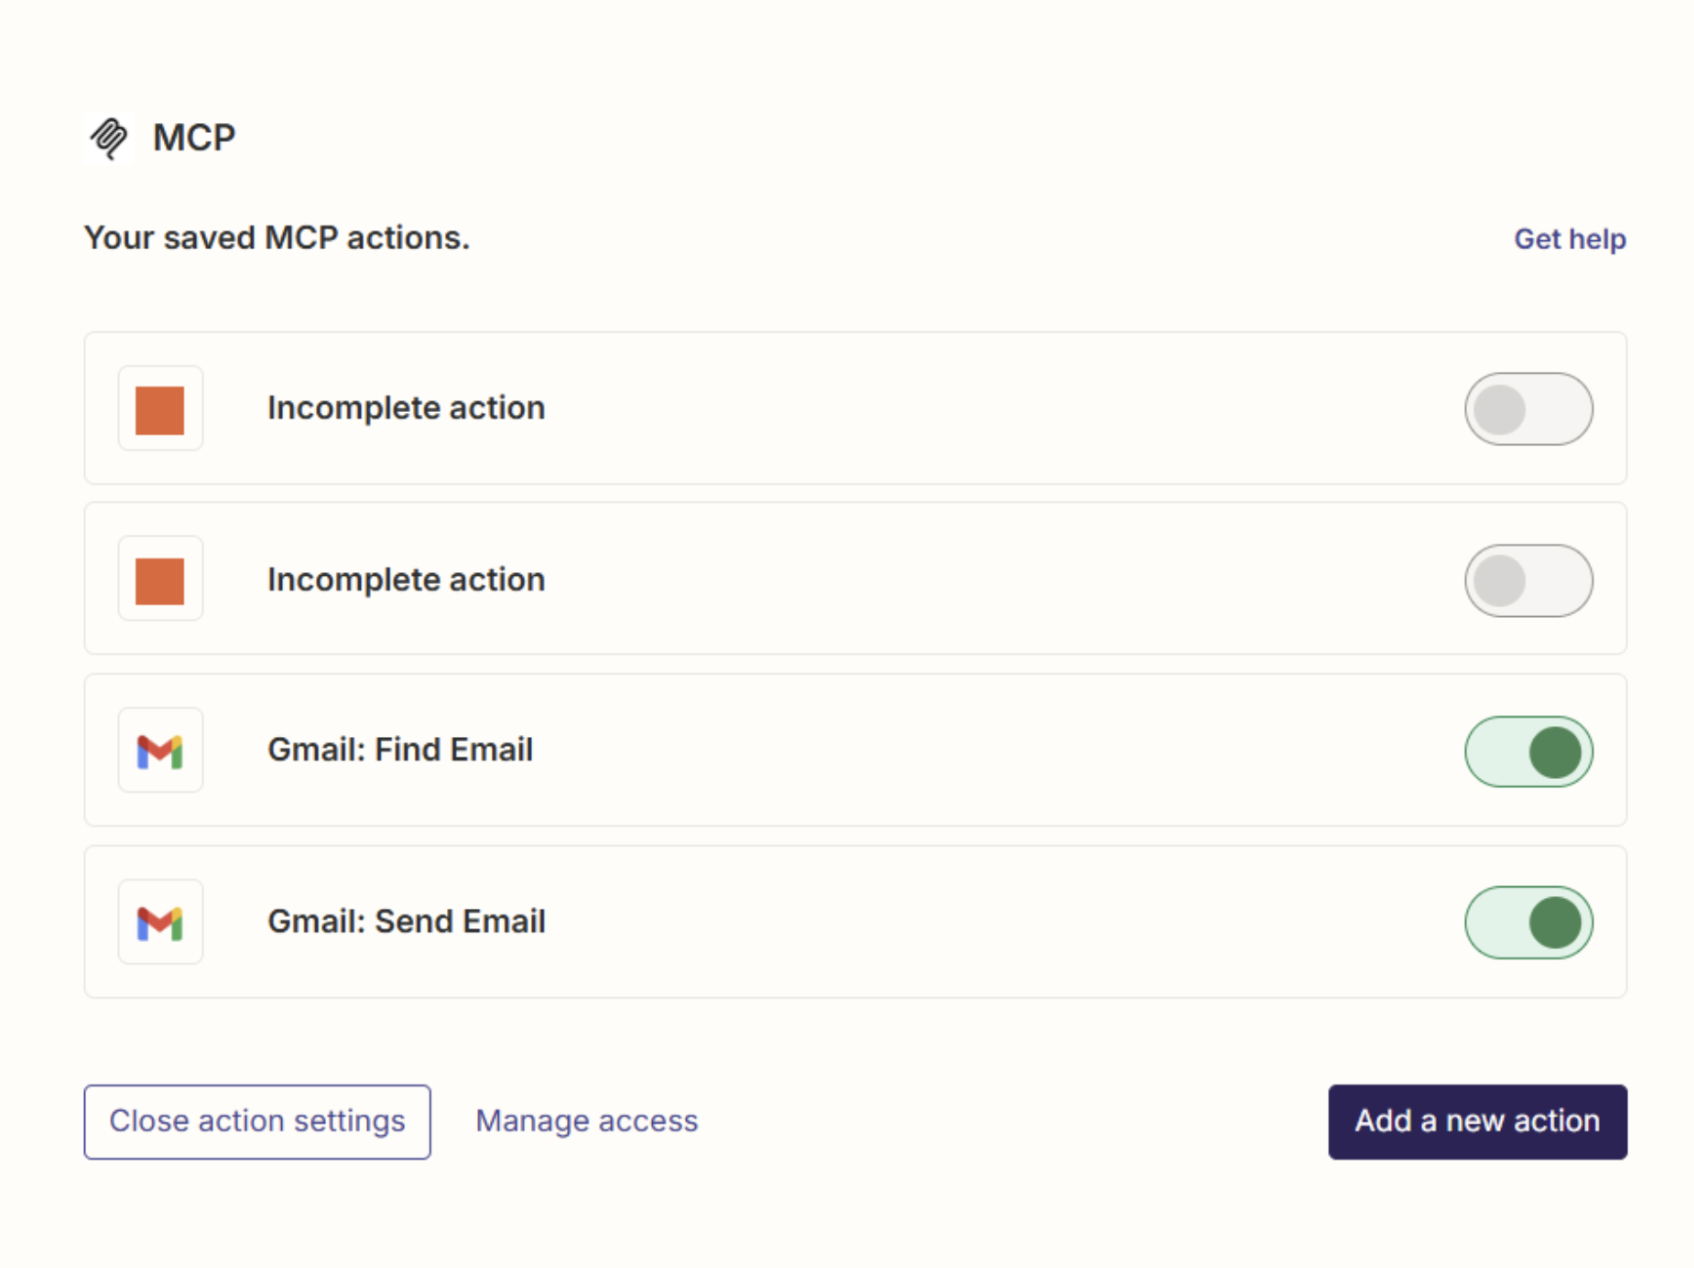Click the orange icon on first Incomplete action
Viewport: 1694px width, 1268px height.
[x=160, y=408]
